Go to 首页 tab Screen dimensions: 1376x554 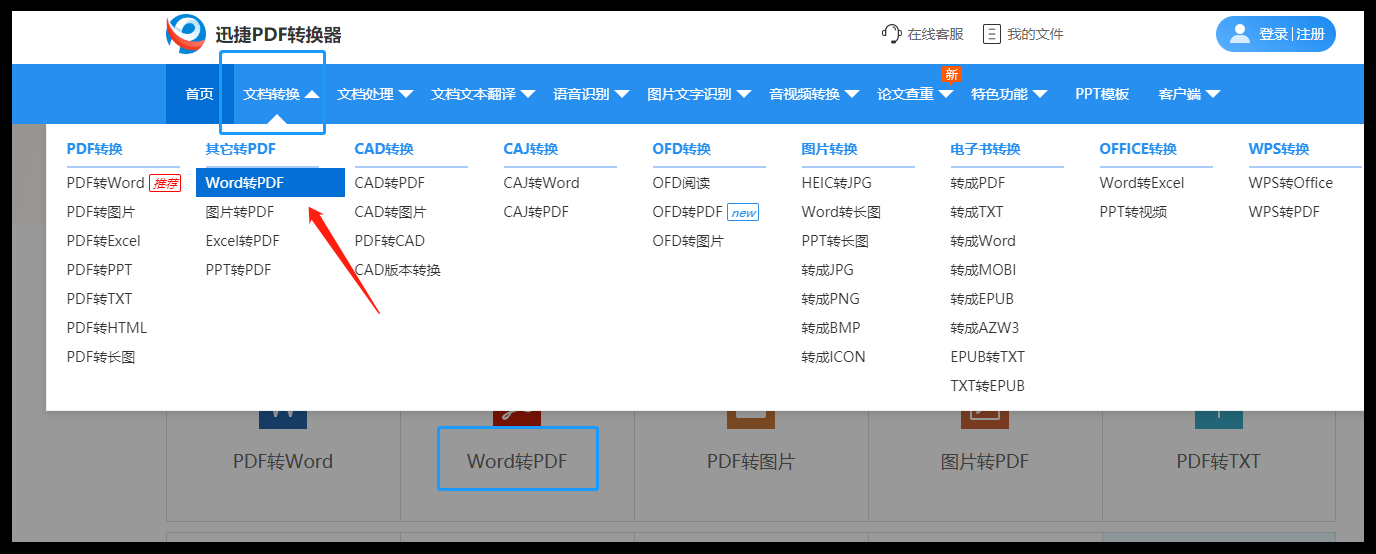point(200,94)
